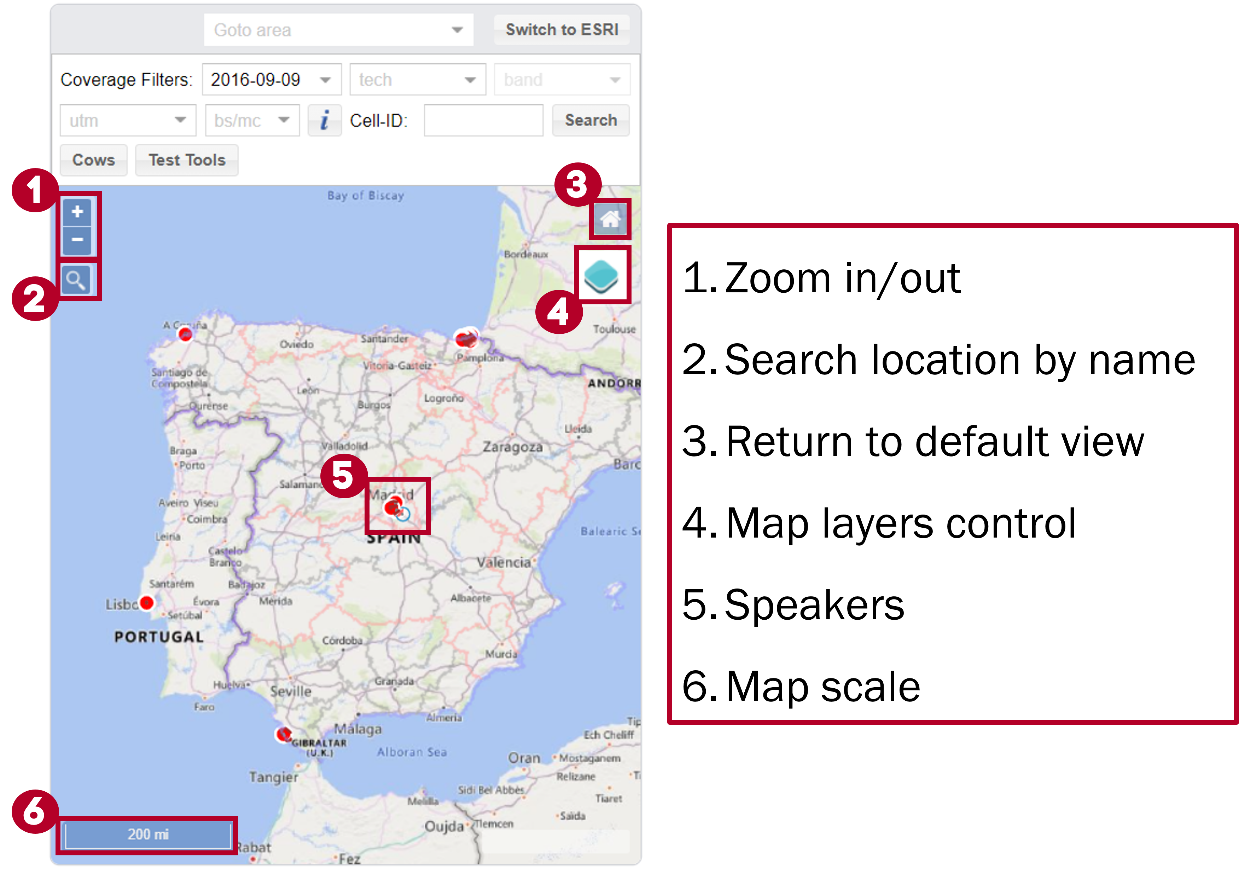Image resolution: width=1239 pixels, height=878 pixels.
Task: Select the red site marker near Lisbon
Action: pos(147,602)
